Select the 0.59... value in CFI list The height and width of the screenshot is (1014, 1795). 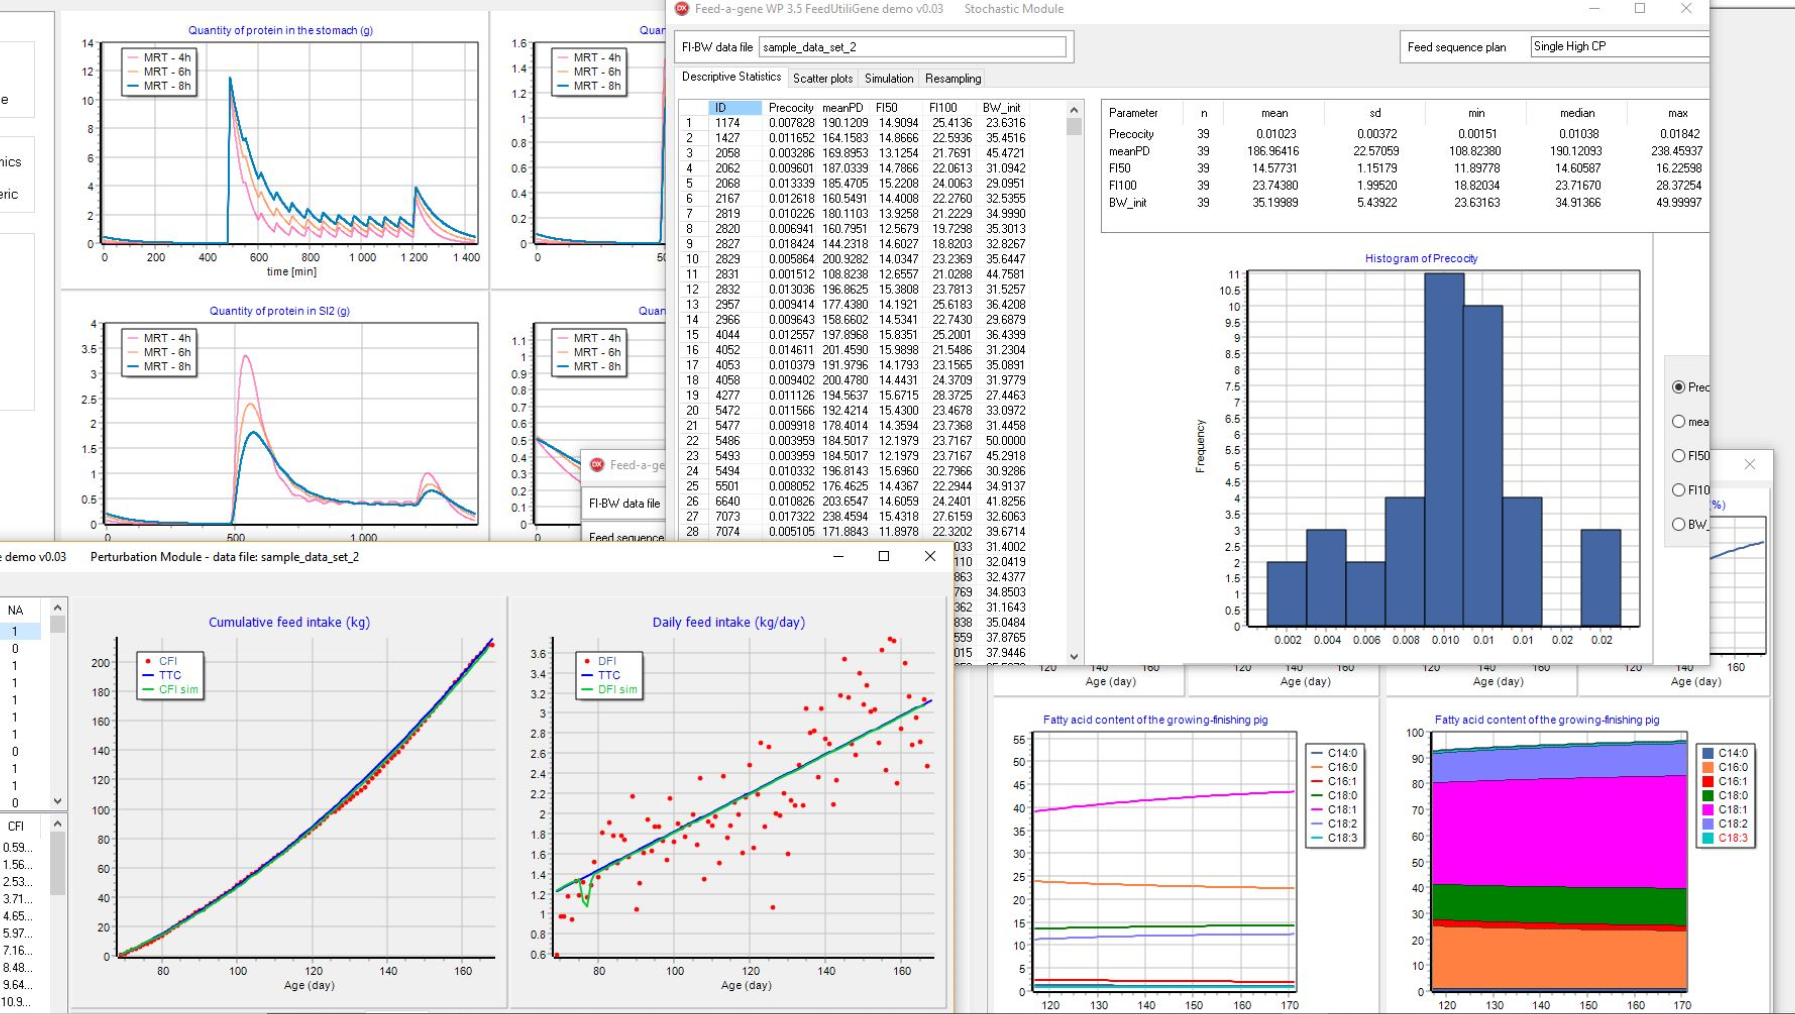tap(17, 847)
